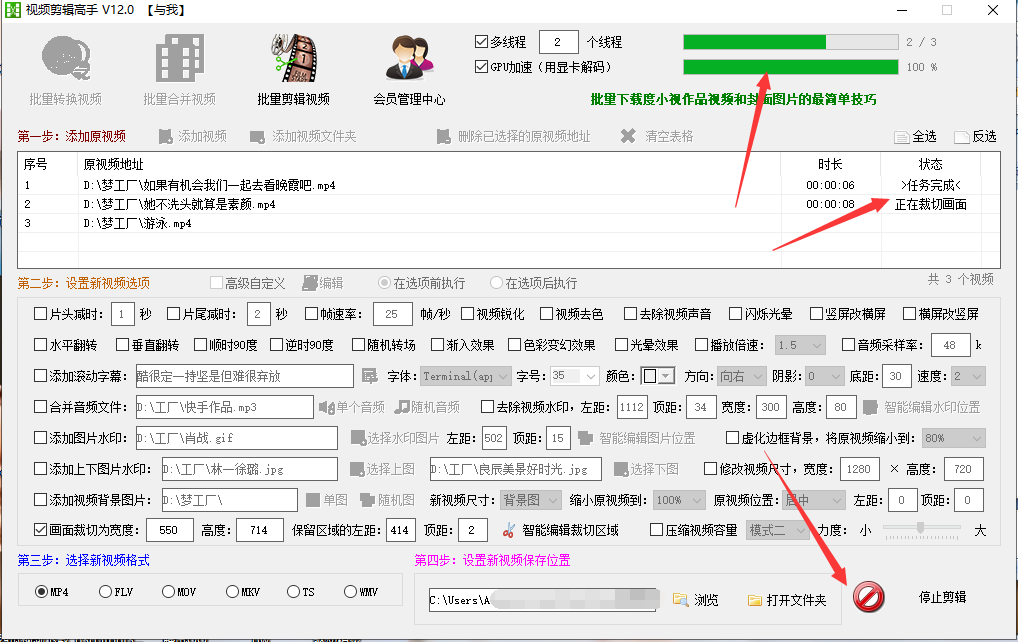Click the thread count input field
Image resolution: width=1018 pixels, height=642 pixels.
click(558, 42)
